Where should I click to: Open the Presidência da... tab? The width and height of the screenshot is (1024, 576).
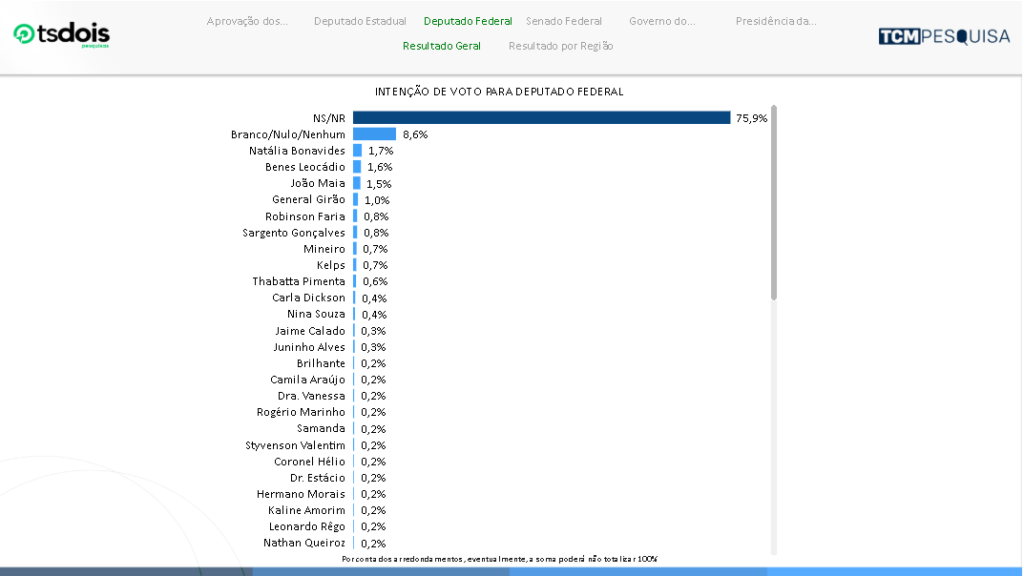776,21
